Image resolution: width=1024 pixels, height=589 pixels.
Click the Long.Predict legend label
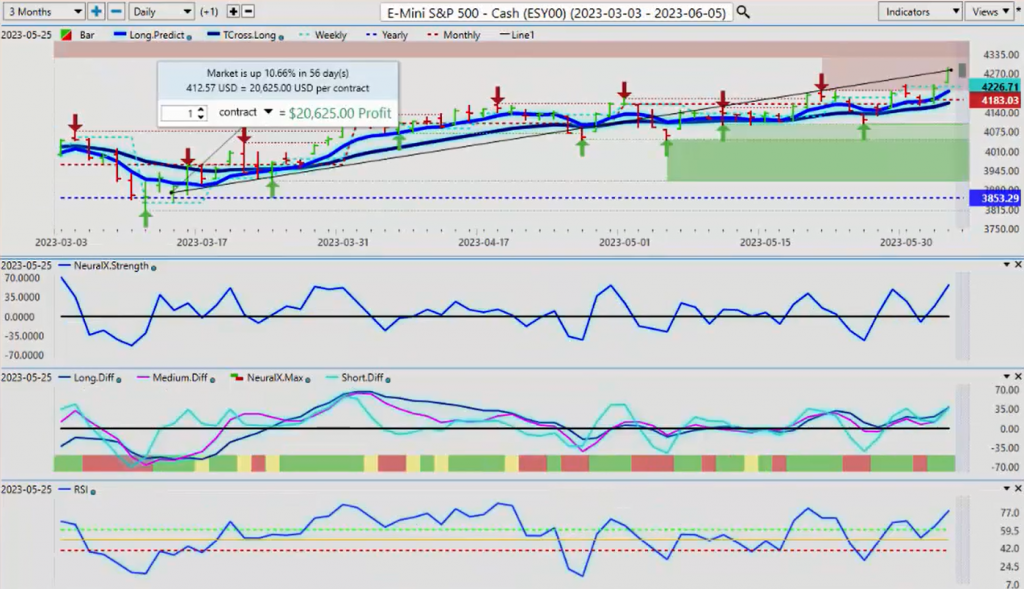(x=157, y=35)
